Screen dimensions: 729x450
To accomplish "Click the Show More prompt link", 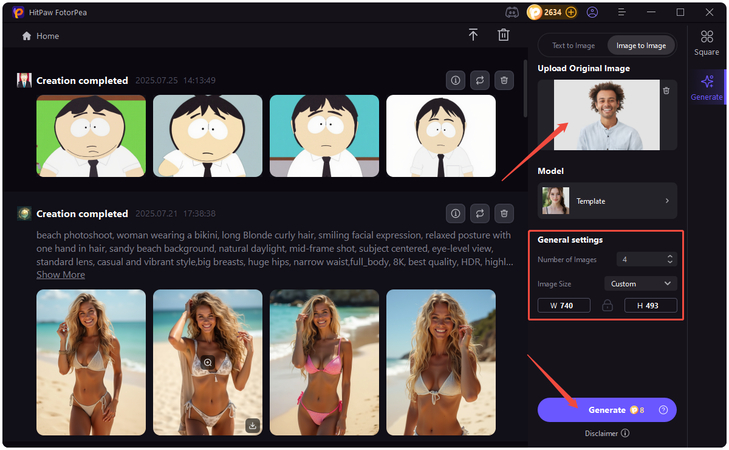I will [x=60, y=274].
